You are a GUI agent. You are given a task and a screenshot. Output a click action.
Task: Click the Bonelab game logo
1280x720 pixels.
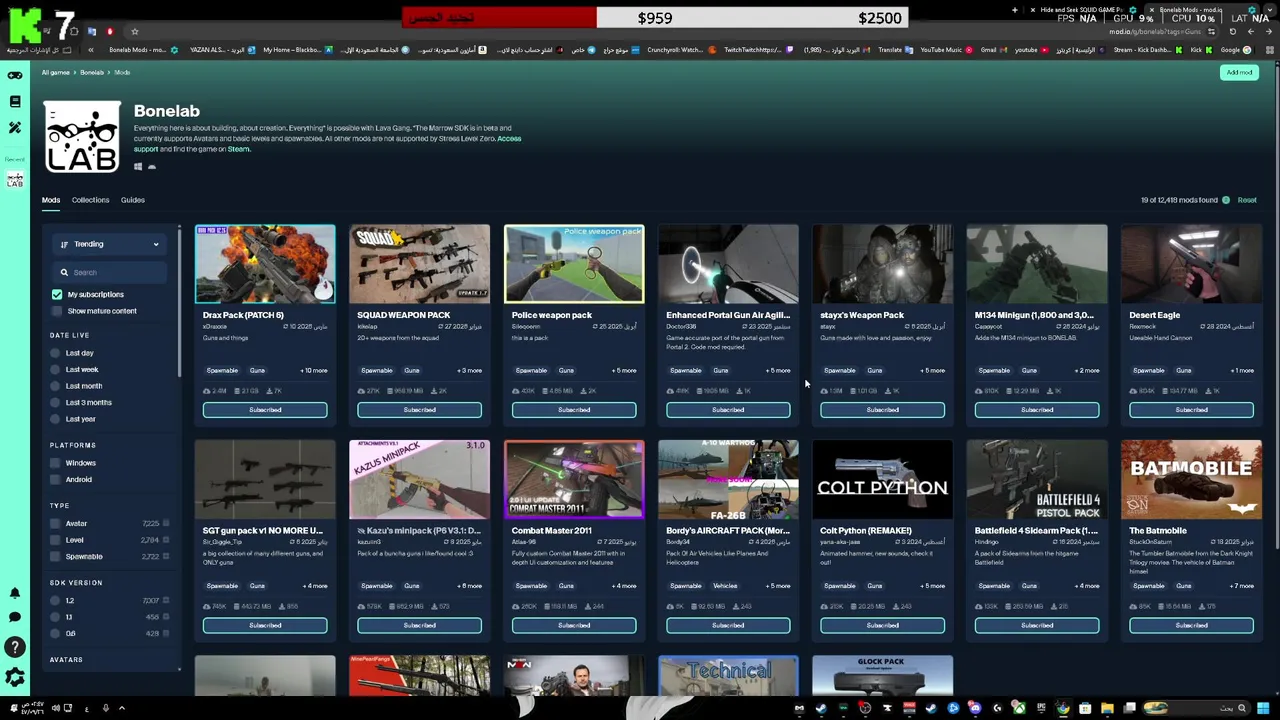[82, 137]
